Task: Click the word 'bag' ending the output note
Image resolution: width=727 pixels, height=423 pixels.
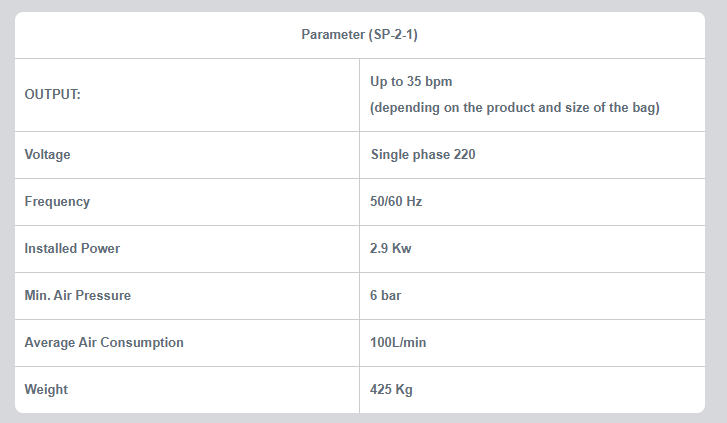Action: click(x=644, y=108)
